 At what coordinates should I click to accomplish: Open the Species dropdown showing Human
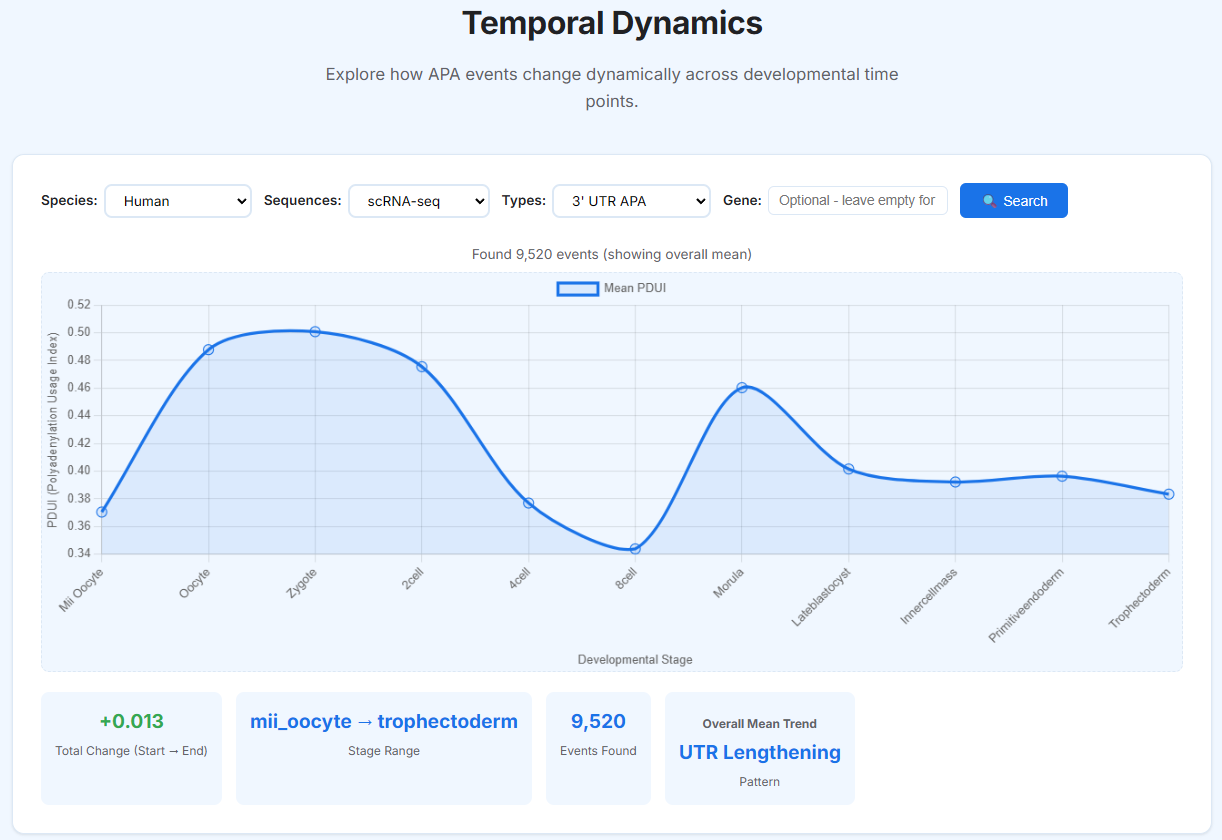point(178,200)
